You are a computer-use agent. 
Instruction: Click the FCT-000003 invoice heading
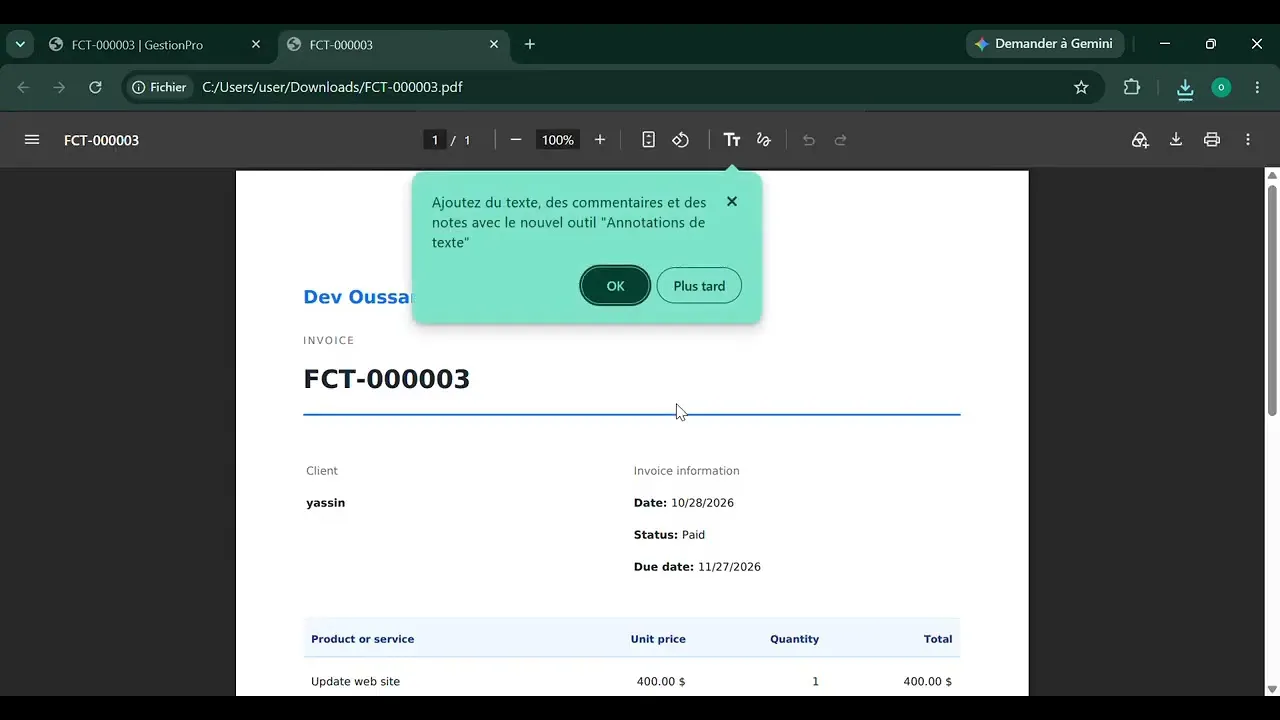pyautogui.click(x=386, y=379)
